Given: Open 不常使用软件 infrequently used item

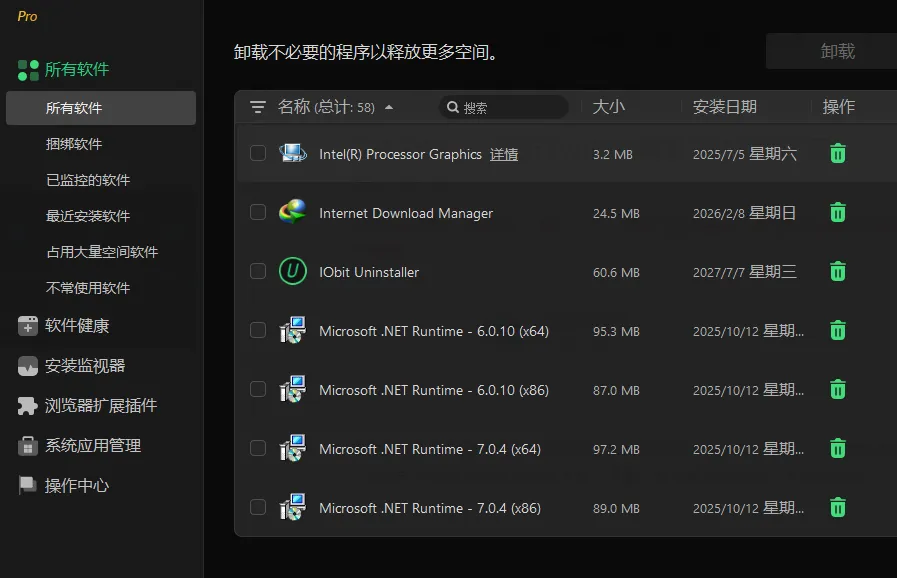Looking at the screenshot, I should click(x=88, y=288).
